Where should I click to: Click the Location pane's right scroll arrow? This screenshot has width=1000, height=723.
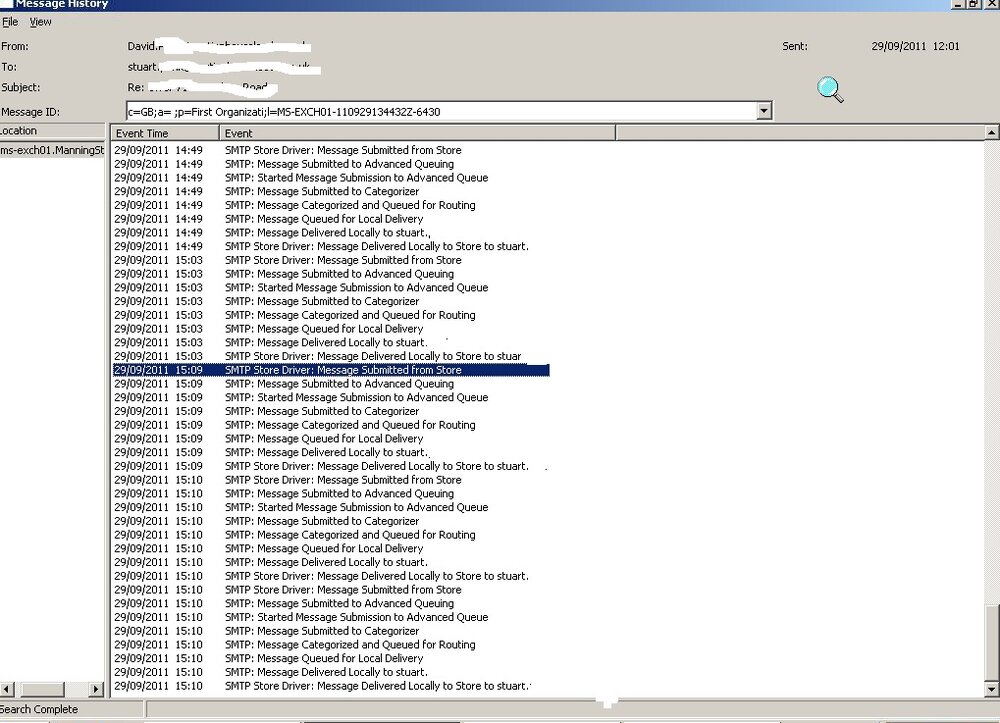pos(96,689)
